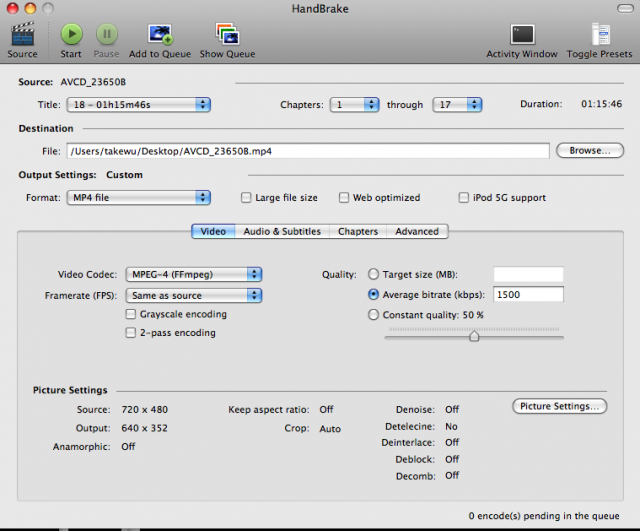Click the Denoise value Off
The height and width of the screenshot is (531, 640).
coord(452,409)
